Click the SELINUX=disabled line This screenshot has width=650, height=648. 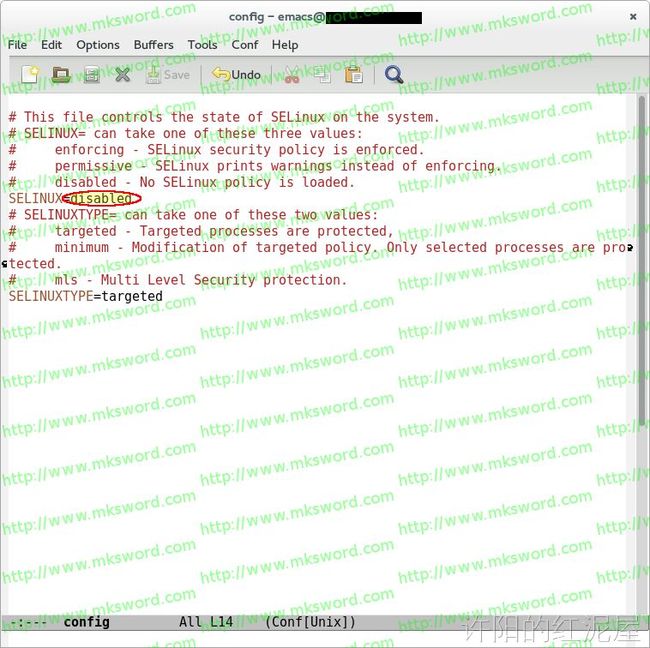coord(70,199)
